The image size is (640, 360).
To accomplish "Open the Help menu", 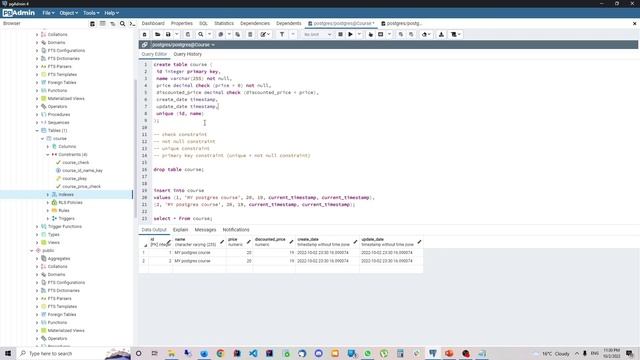I will 111,13.
